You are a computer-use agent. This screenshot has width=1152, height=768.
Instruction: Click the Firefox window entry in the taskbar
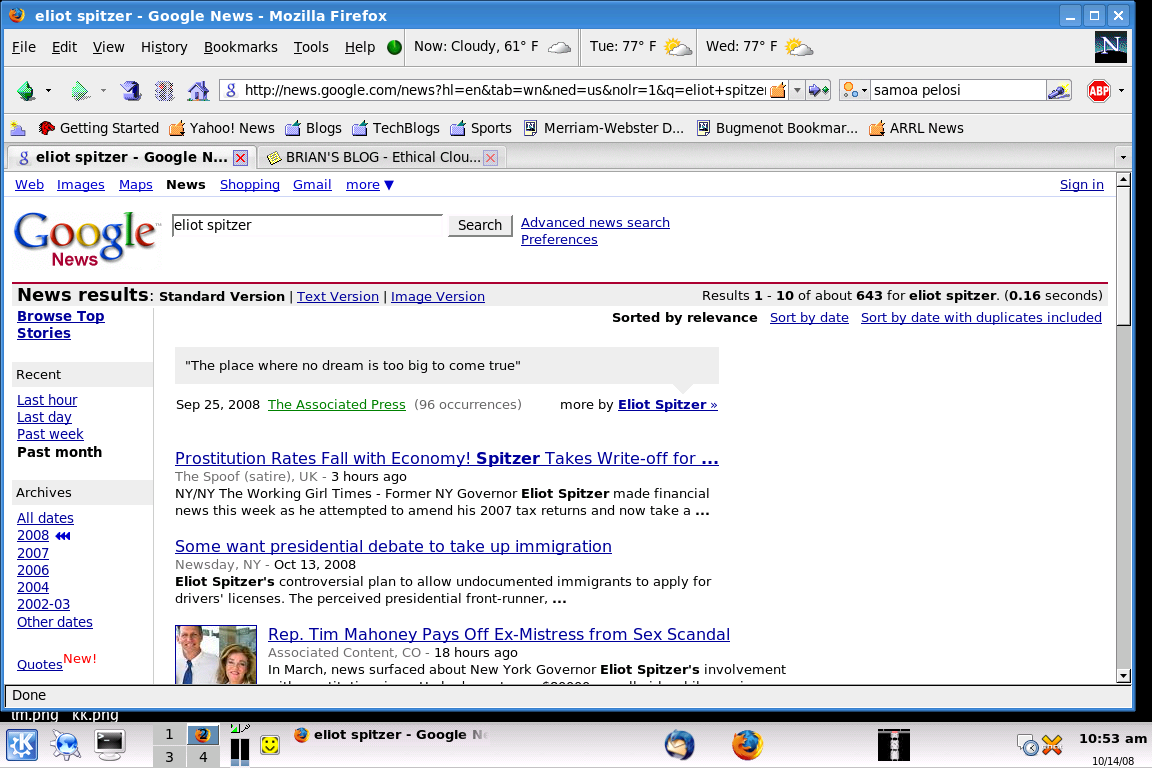pos(390,735)
